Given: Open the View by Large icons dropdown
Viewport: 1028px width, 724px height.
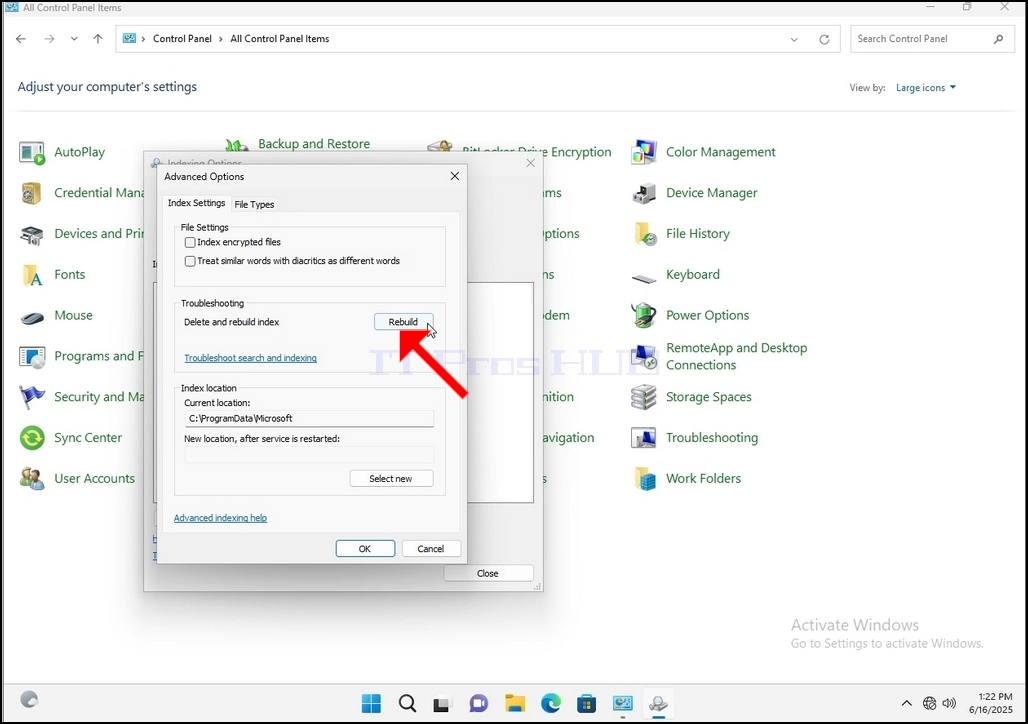Looking at the screenshot, I should 926,88.
